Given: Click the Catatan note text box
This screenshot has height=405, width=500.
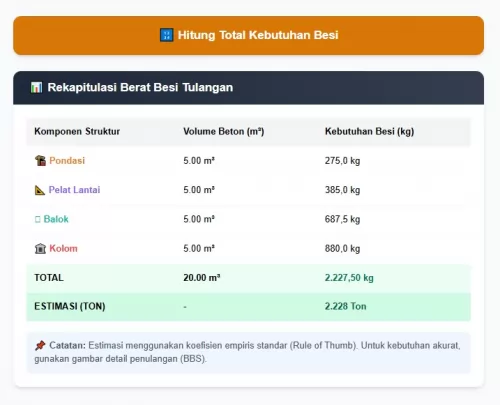Looking at the screenshot, I should pos(248,353).
